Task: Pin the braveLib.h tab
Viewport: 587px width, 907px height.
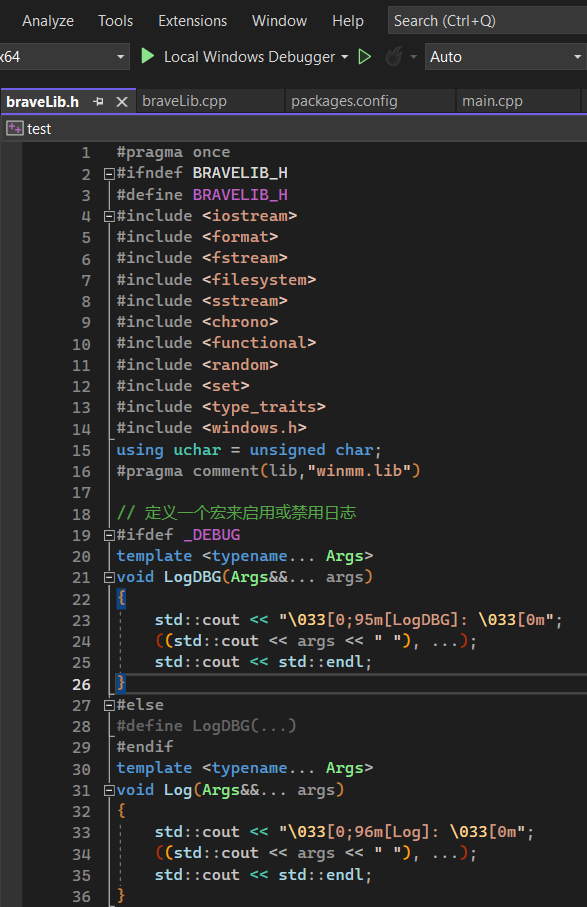Action: pos(98,102)
